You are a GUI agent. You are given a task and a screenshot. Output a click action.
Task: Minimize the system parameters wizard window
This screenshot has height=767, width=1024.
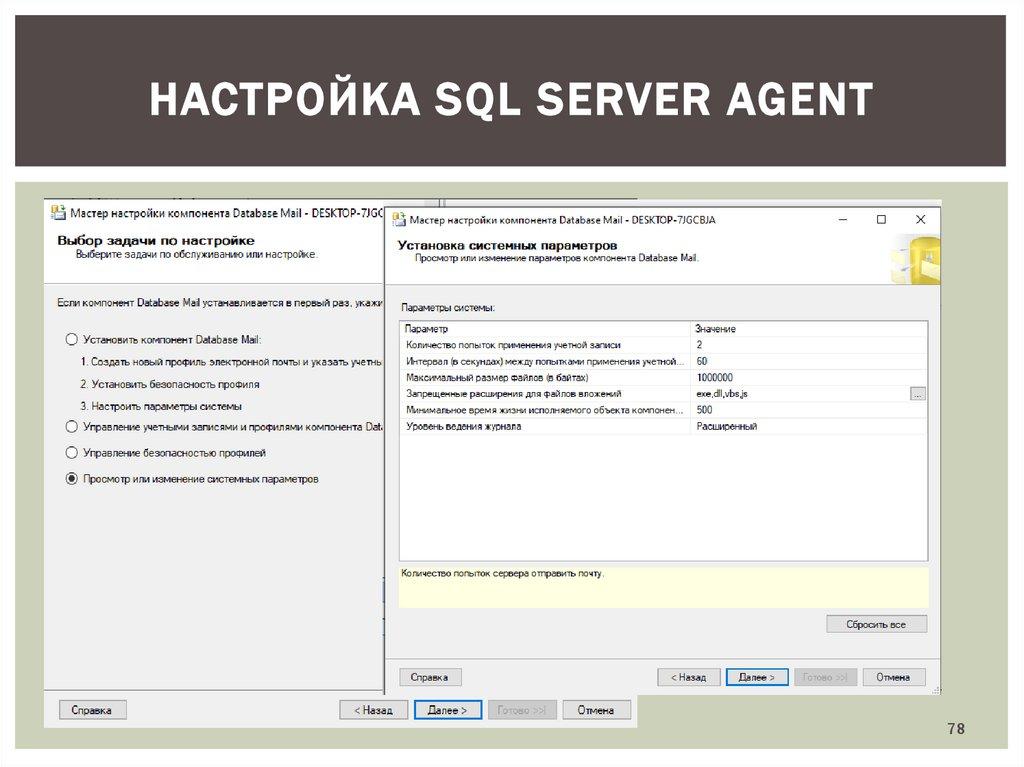tap(842, 219)
